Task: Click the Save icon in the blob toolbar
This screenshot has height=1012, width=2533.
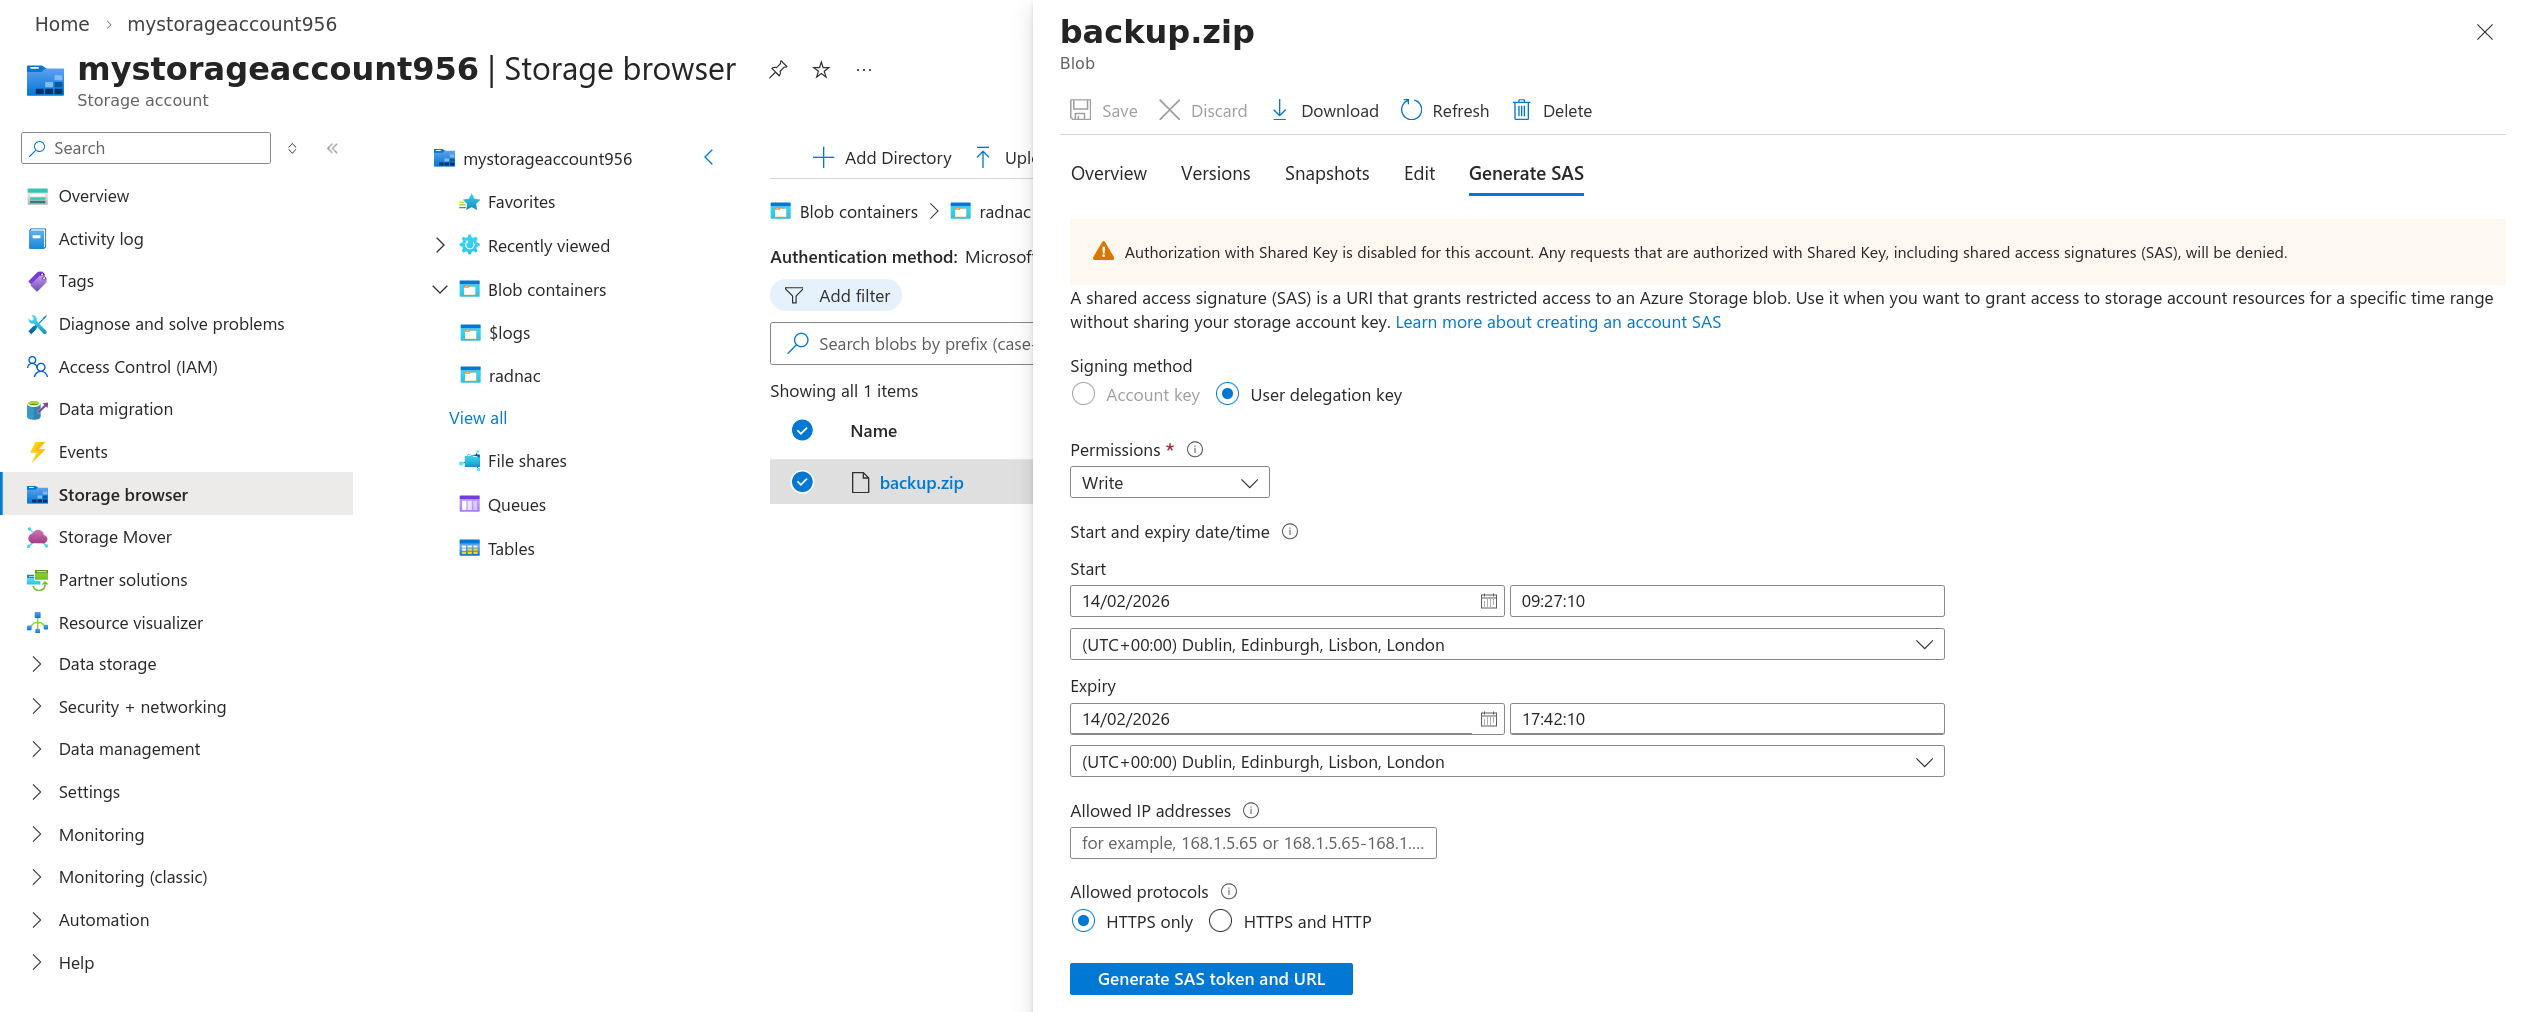Action: click(x=1081, y=110)
